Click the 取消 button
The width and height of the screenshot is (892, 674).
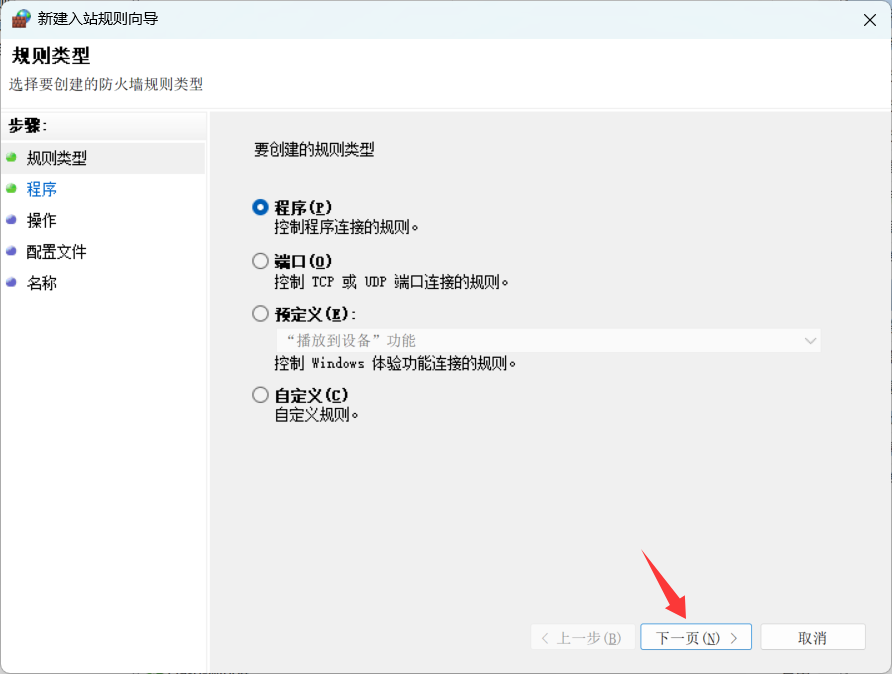(x=812, y=636)
